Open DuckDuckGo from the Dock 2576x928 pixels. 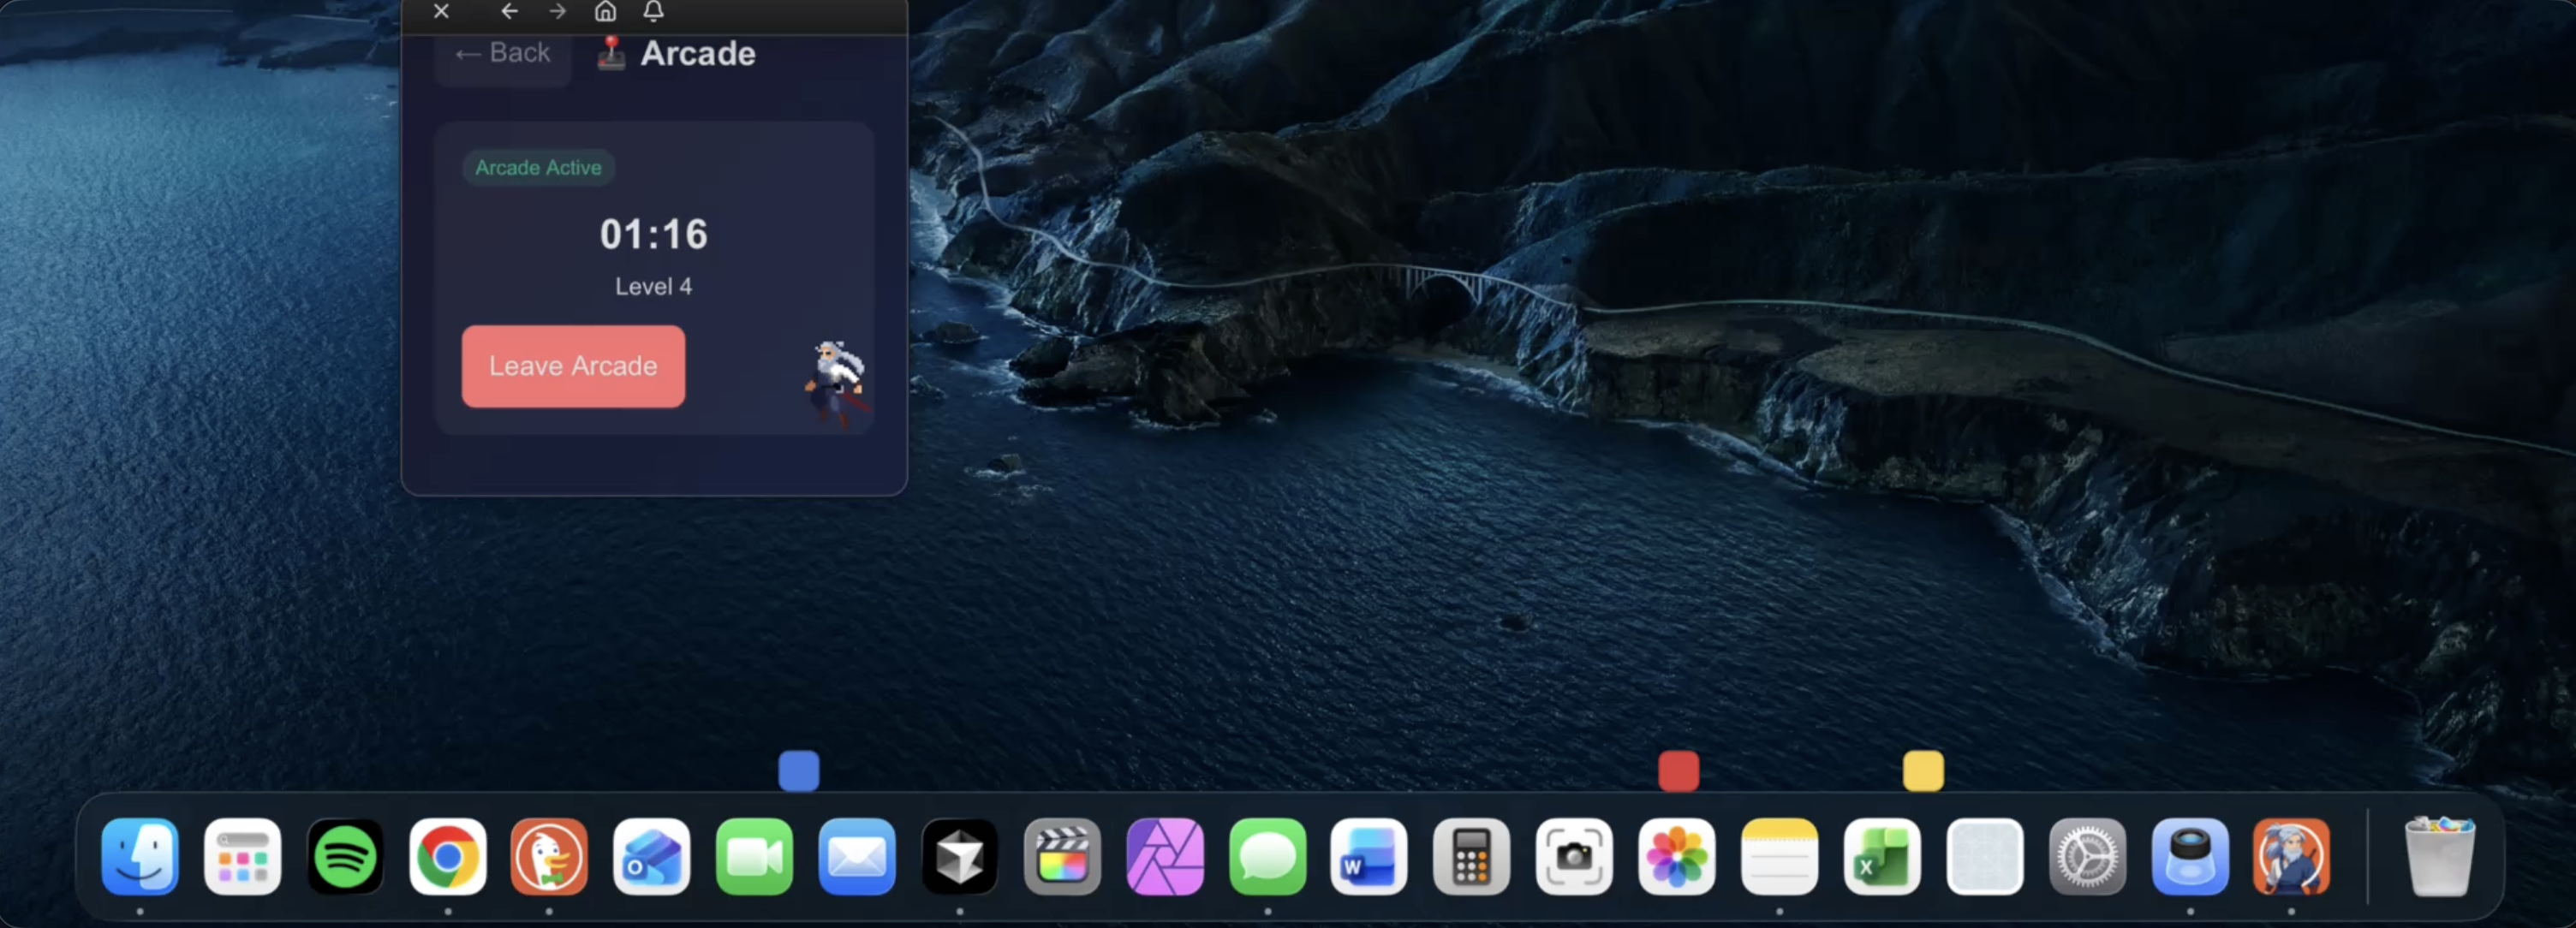click(549, 857)
